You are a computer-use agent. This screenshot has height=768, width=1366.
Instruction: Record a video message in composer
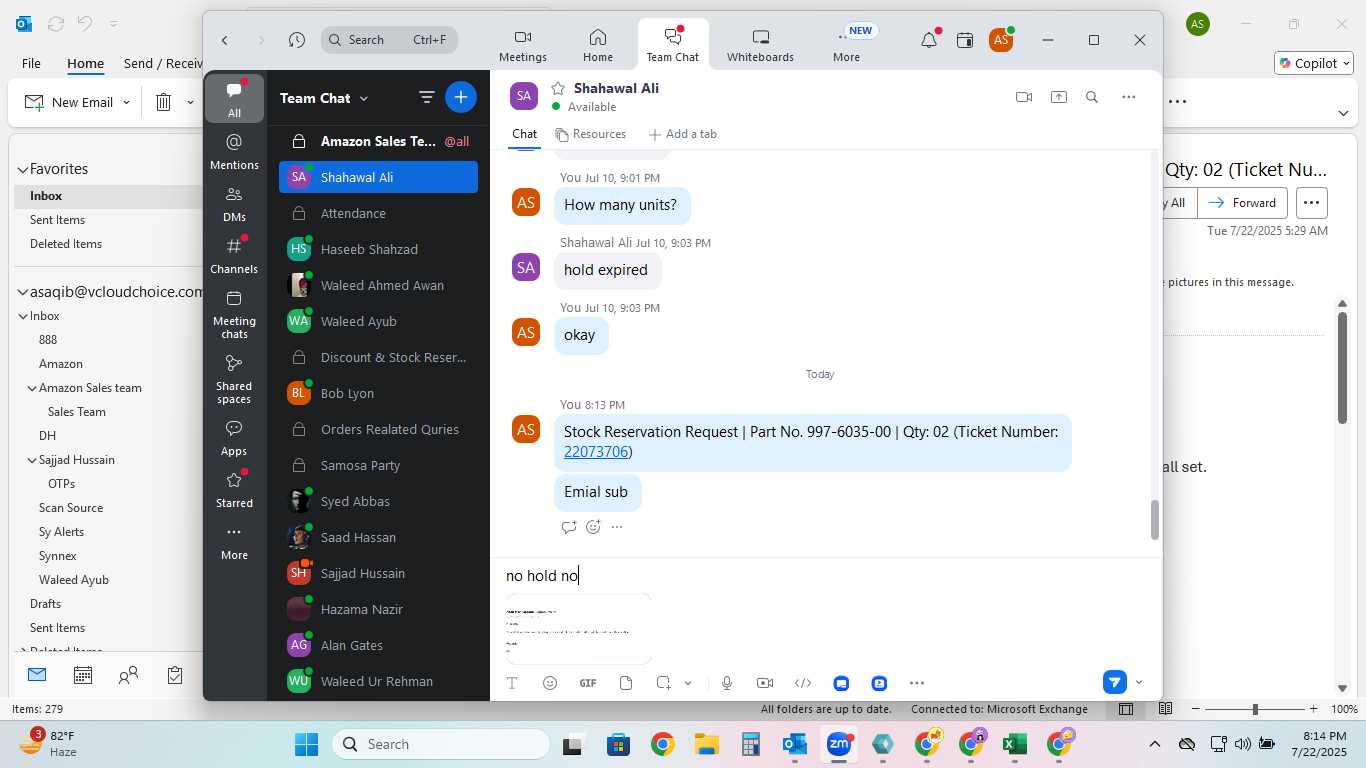point(765,683)
